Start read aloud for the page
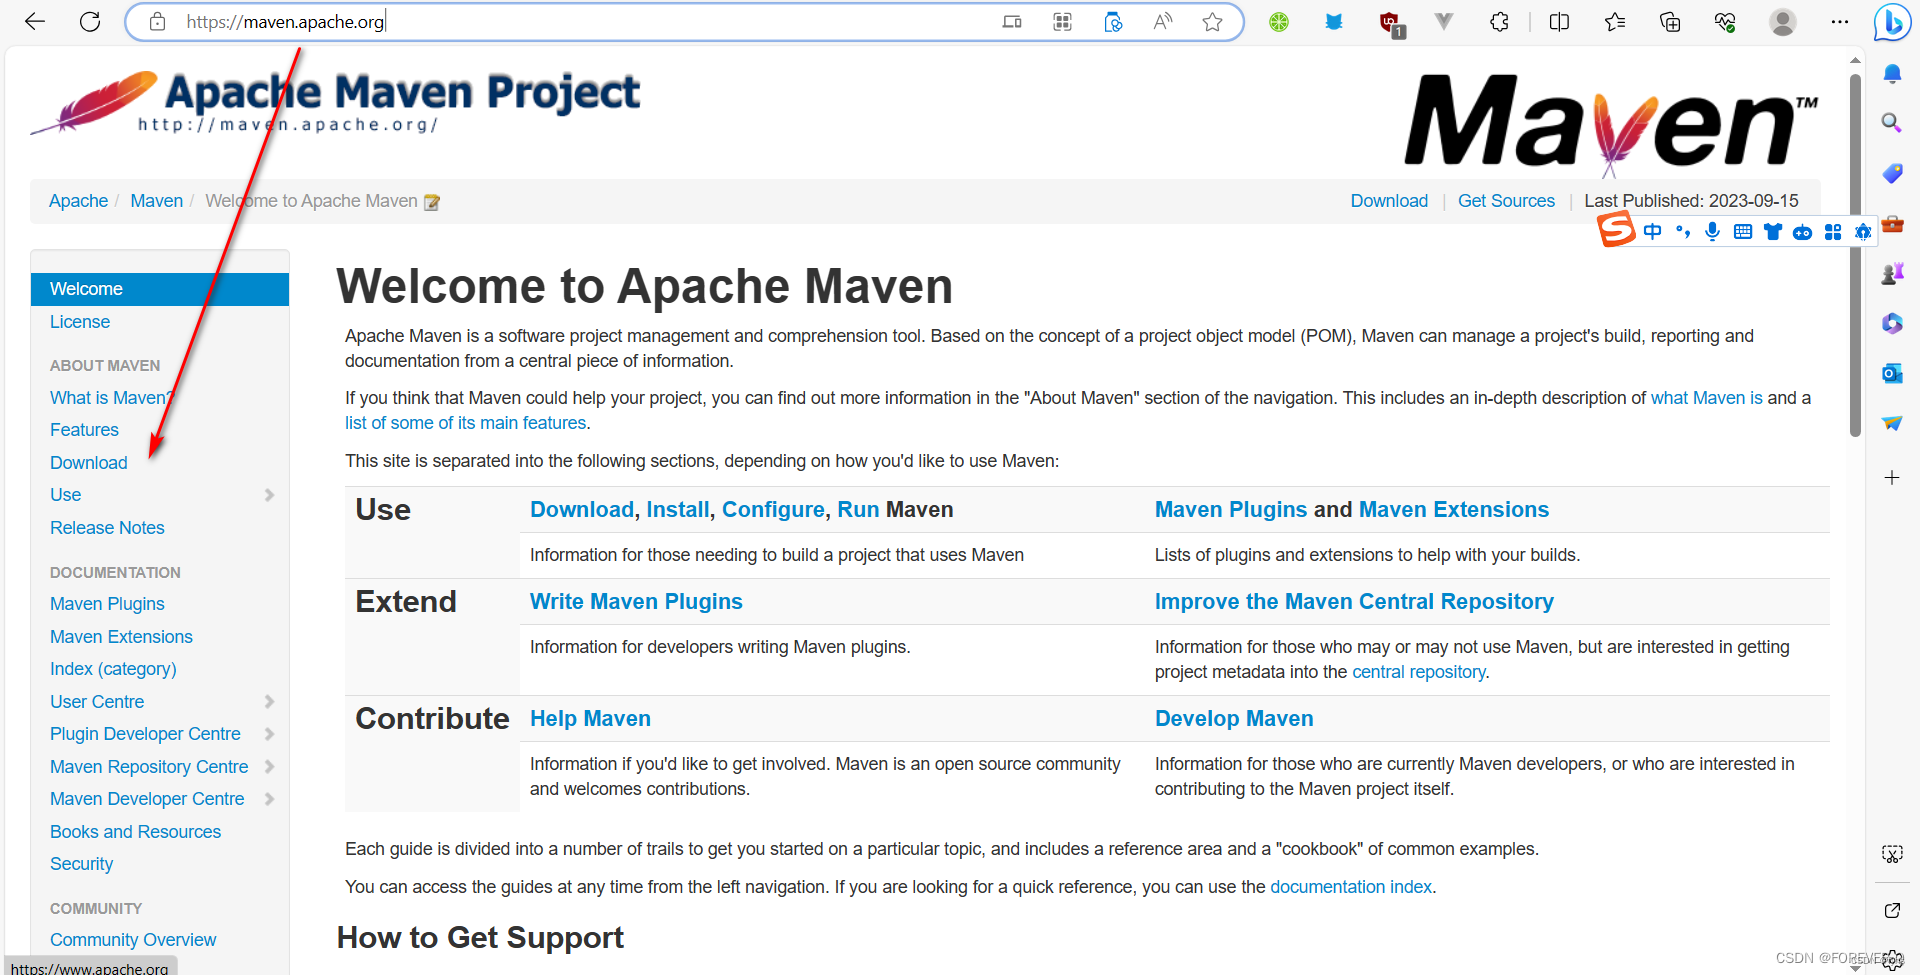This screenshot has width=1920, height=975. pyautogui.click(x=1162, y=21)
